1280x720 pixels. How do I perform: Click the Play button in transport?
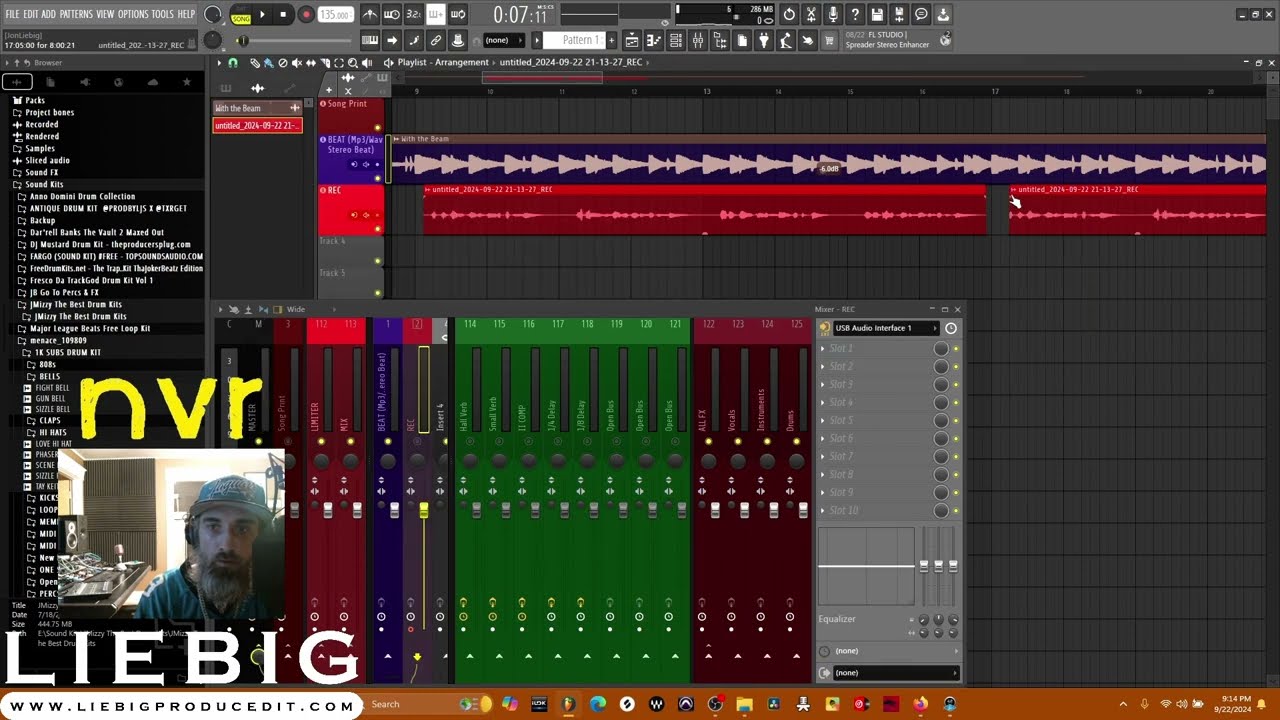coord(262,15)
